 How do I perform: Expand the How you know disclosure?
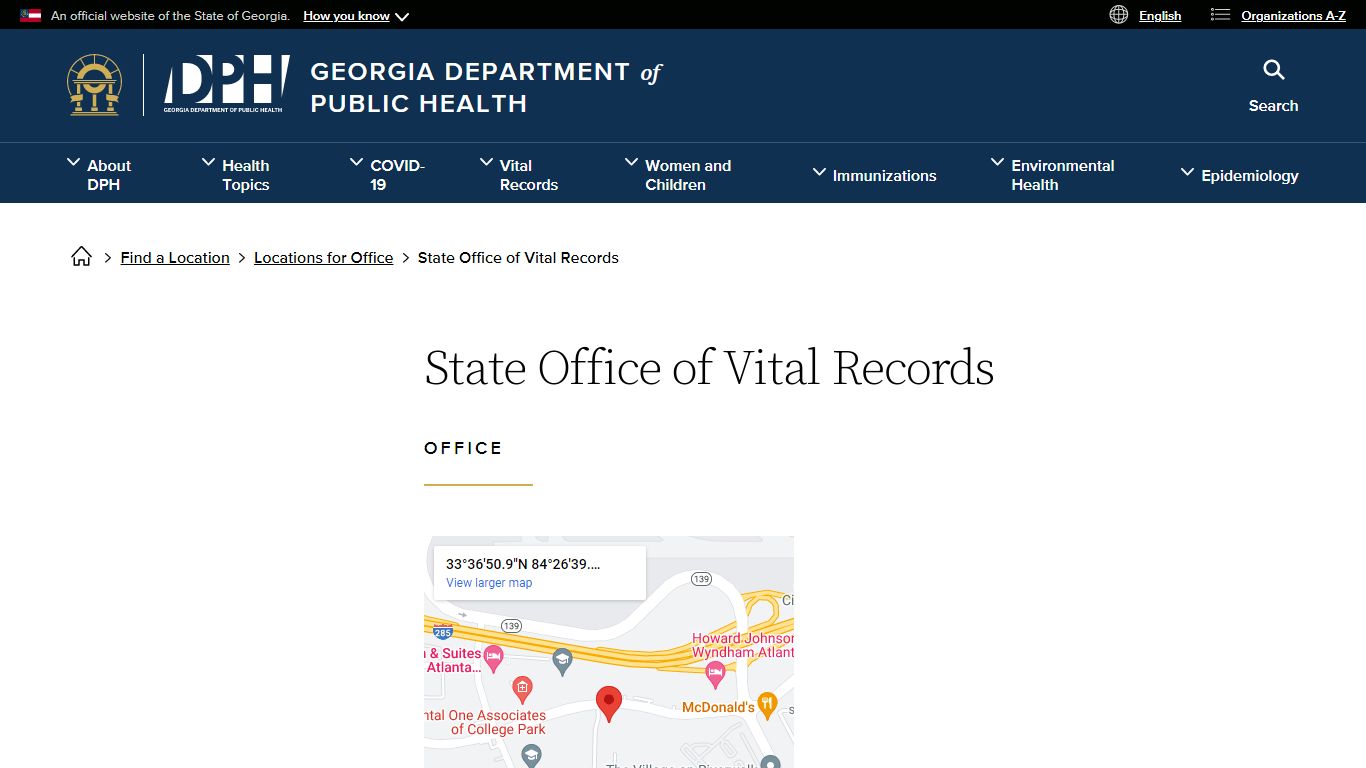[356, 16]
